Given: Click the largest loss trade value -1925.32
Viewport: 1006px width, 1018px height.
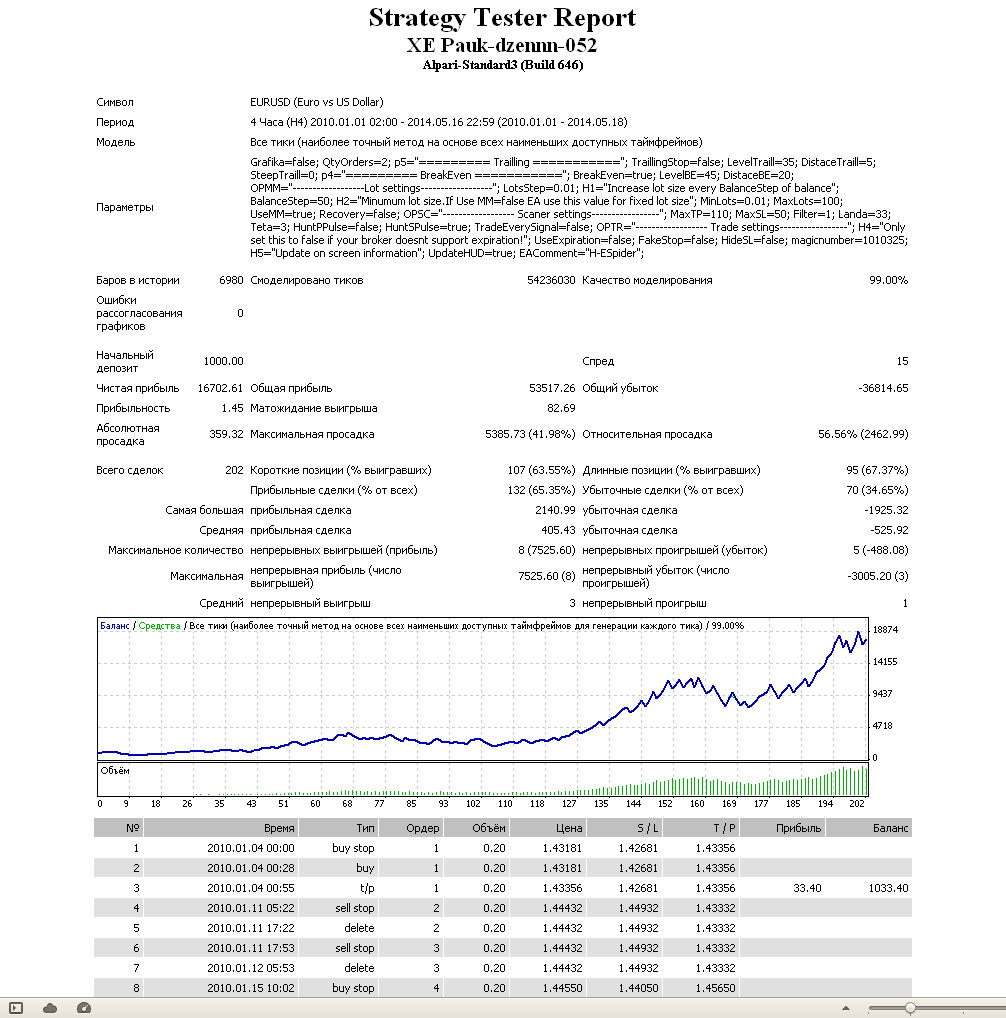Looking at the screenshot, I should 886,510.
